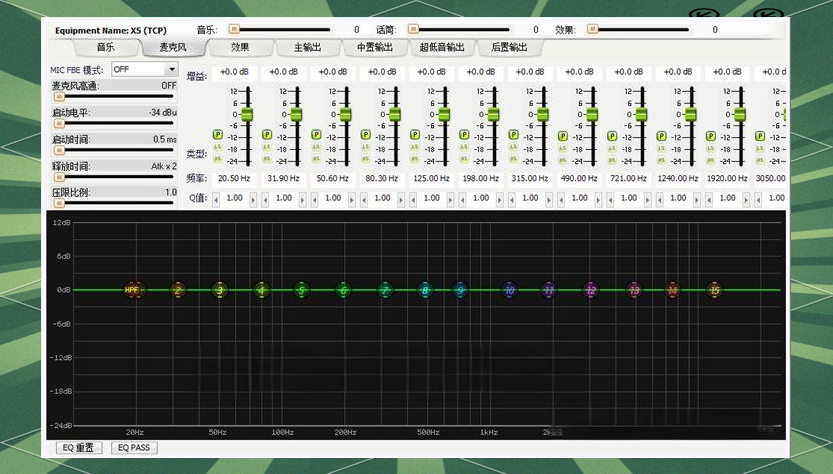Click the 315.00 Hz frequency field

[528, 178]
